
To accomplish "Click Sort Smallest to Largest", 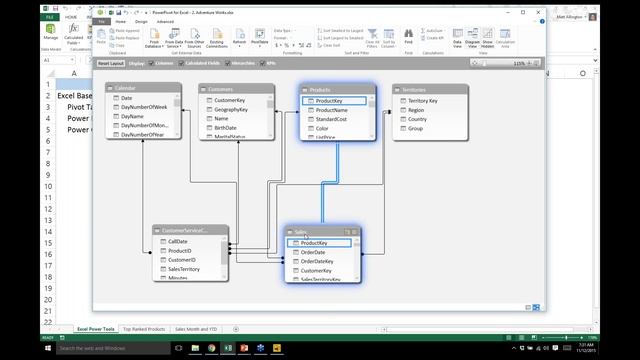I will coord(340,31).
